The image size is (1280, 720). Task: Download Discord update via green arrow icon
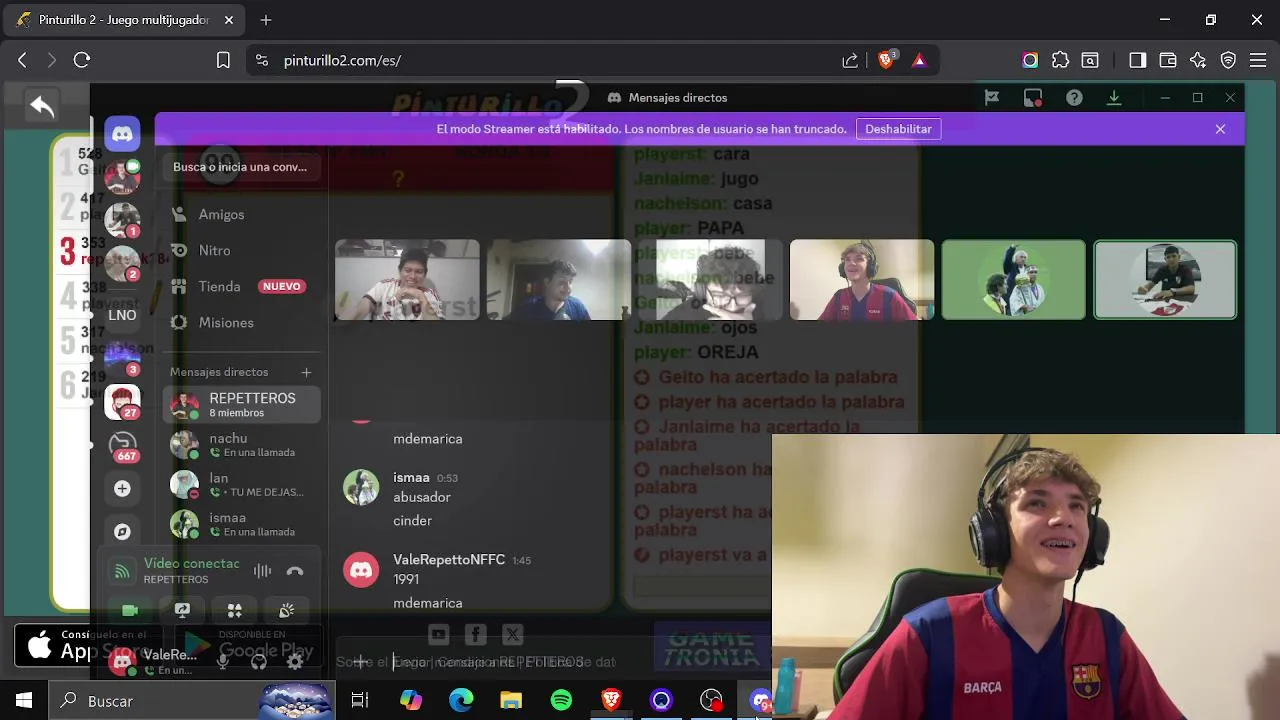click(1114, 98)
